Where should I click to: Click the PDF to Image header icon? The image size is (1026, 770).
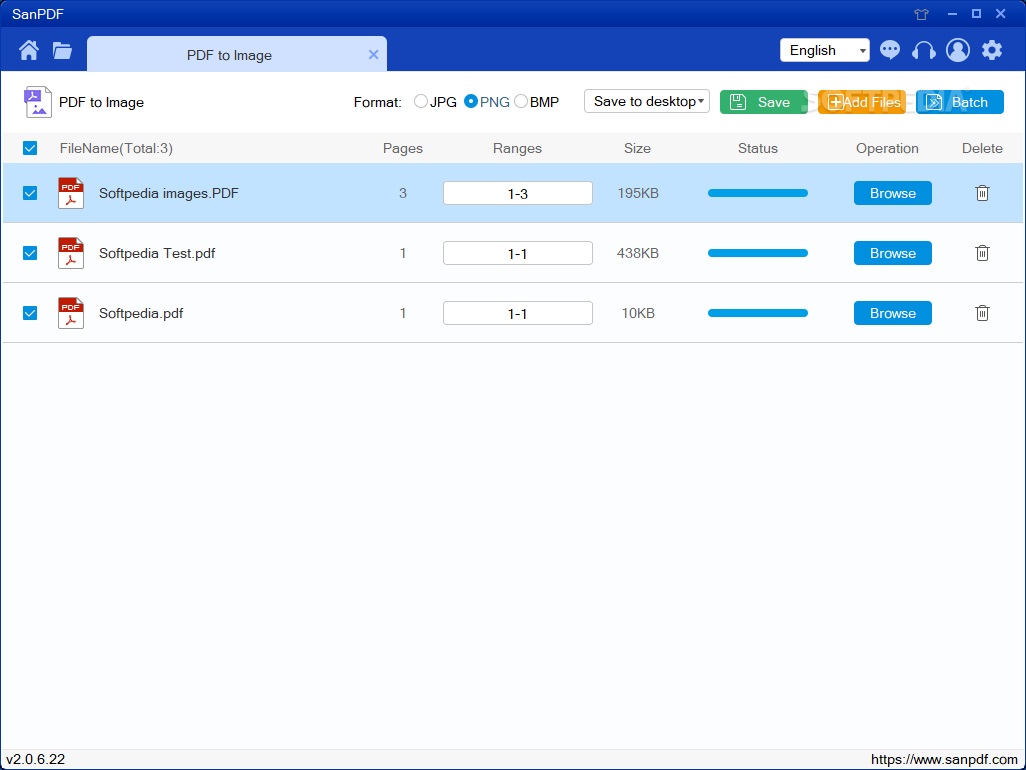click(37, 102)
